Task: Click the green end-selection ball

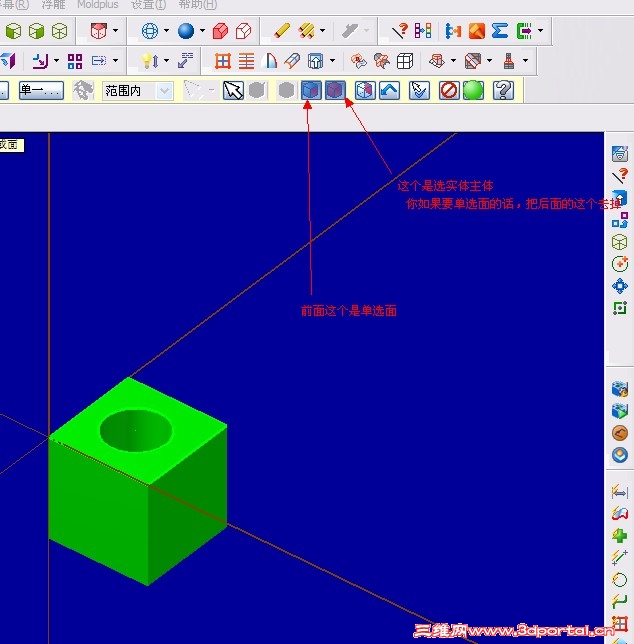Action: point(473,90)
